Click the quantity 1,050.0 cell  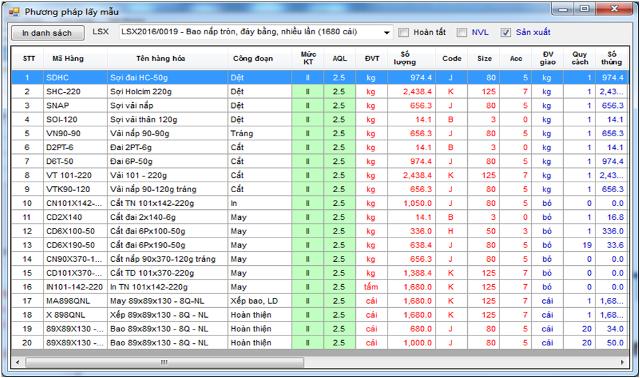pyautogui.click(x=411, y=203)
